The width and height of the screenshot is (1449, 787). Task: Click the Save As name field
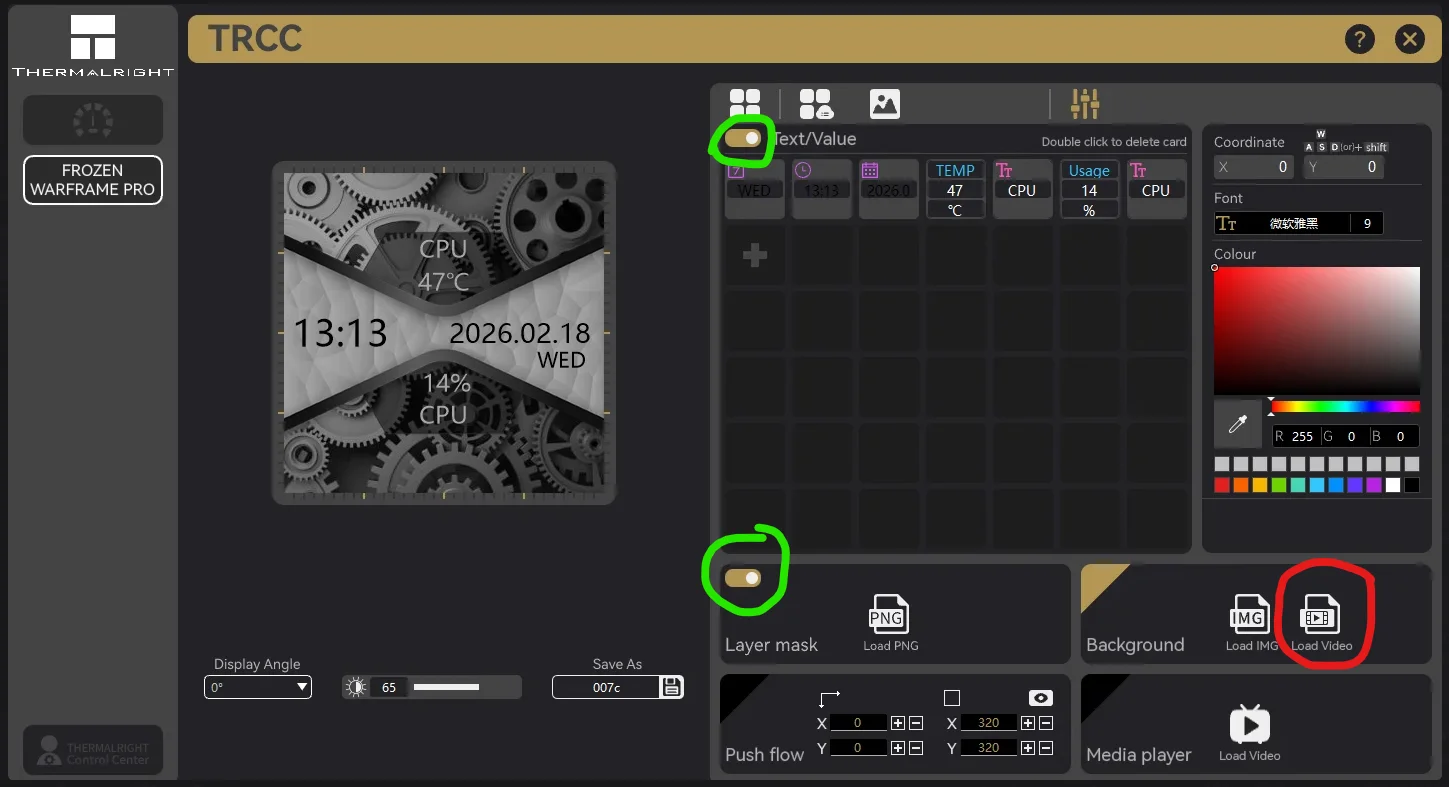pos(606,687)
